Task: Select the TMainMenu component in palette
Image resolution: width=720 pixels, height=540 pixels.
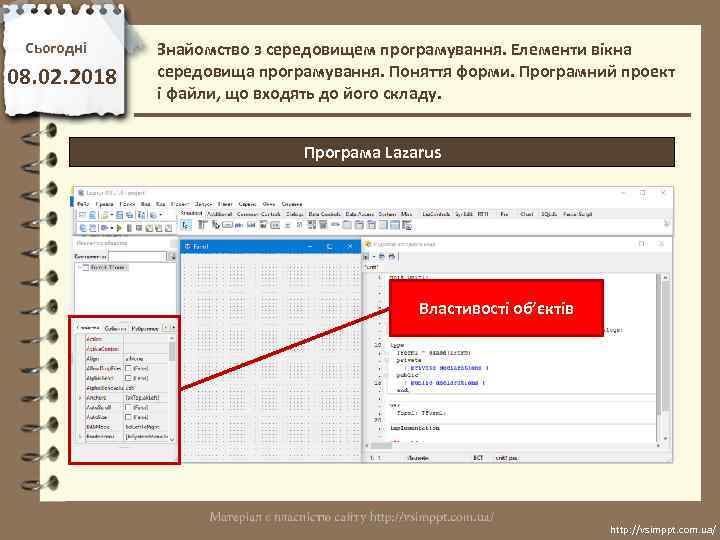Action: click(202, 225)
